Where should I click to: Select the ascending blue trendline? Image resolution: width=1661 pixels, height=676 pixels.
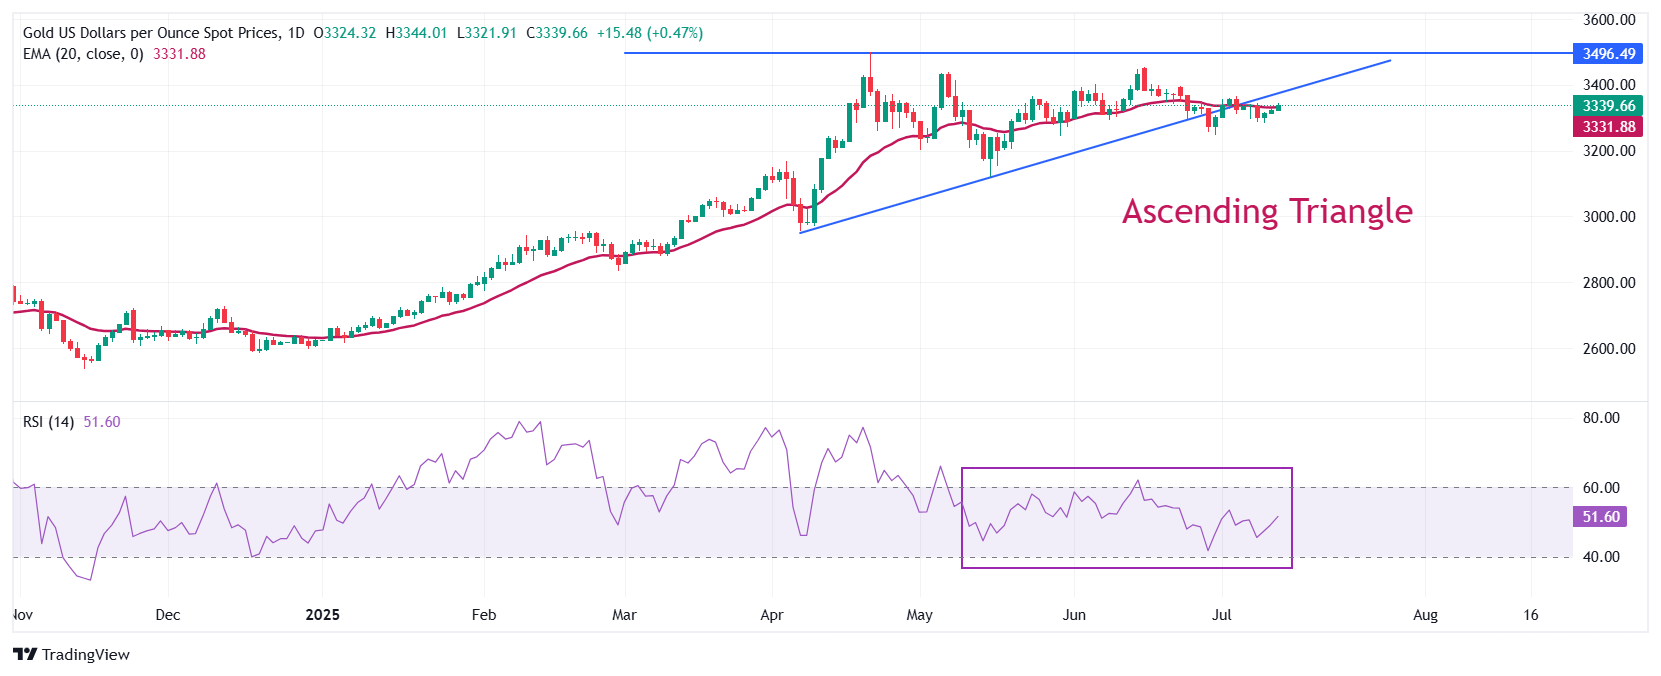pyautogui.click(x=1095, y=146)
